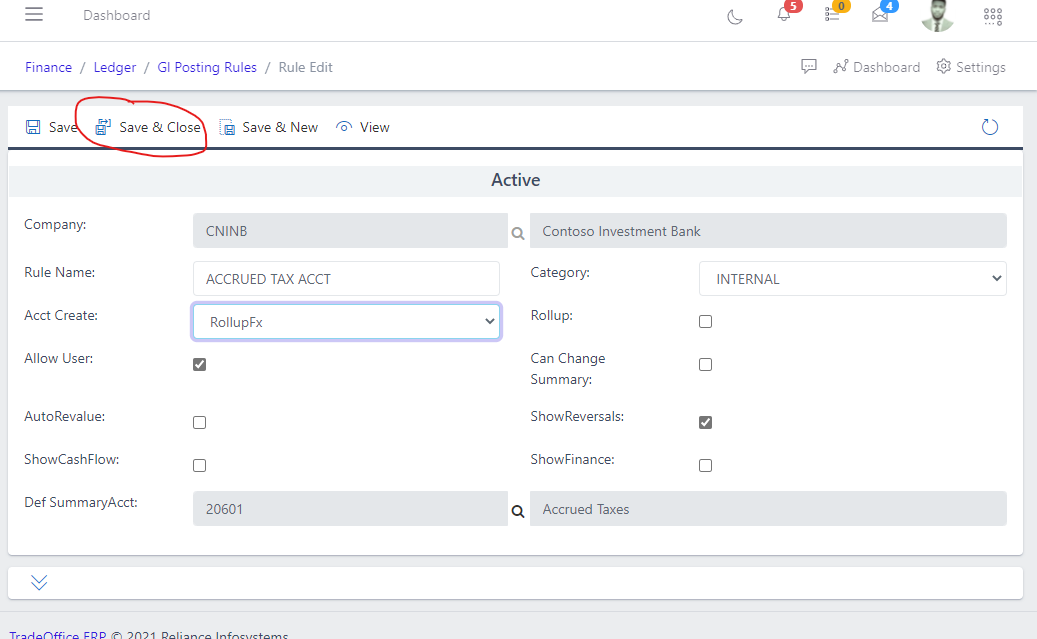Viewport: 1037px width, 639px height.
Task: Open the hamburger menu top left
Action: 34,14
